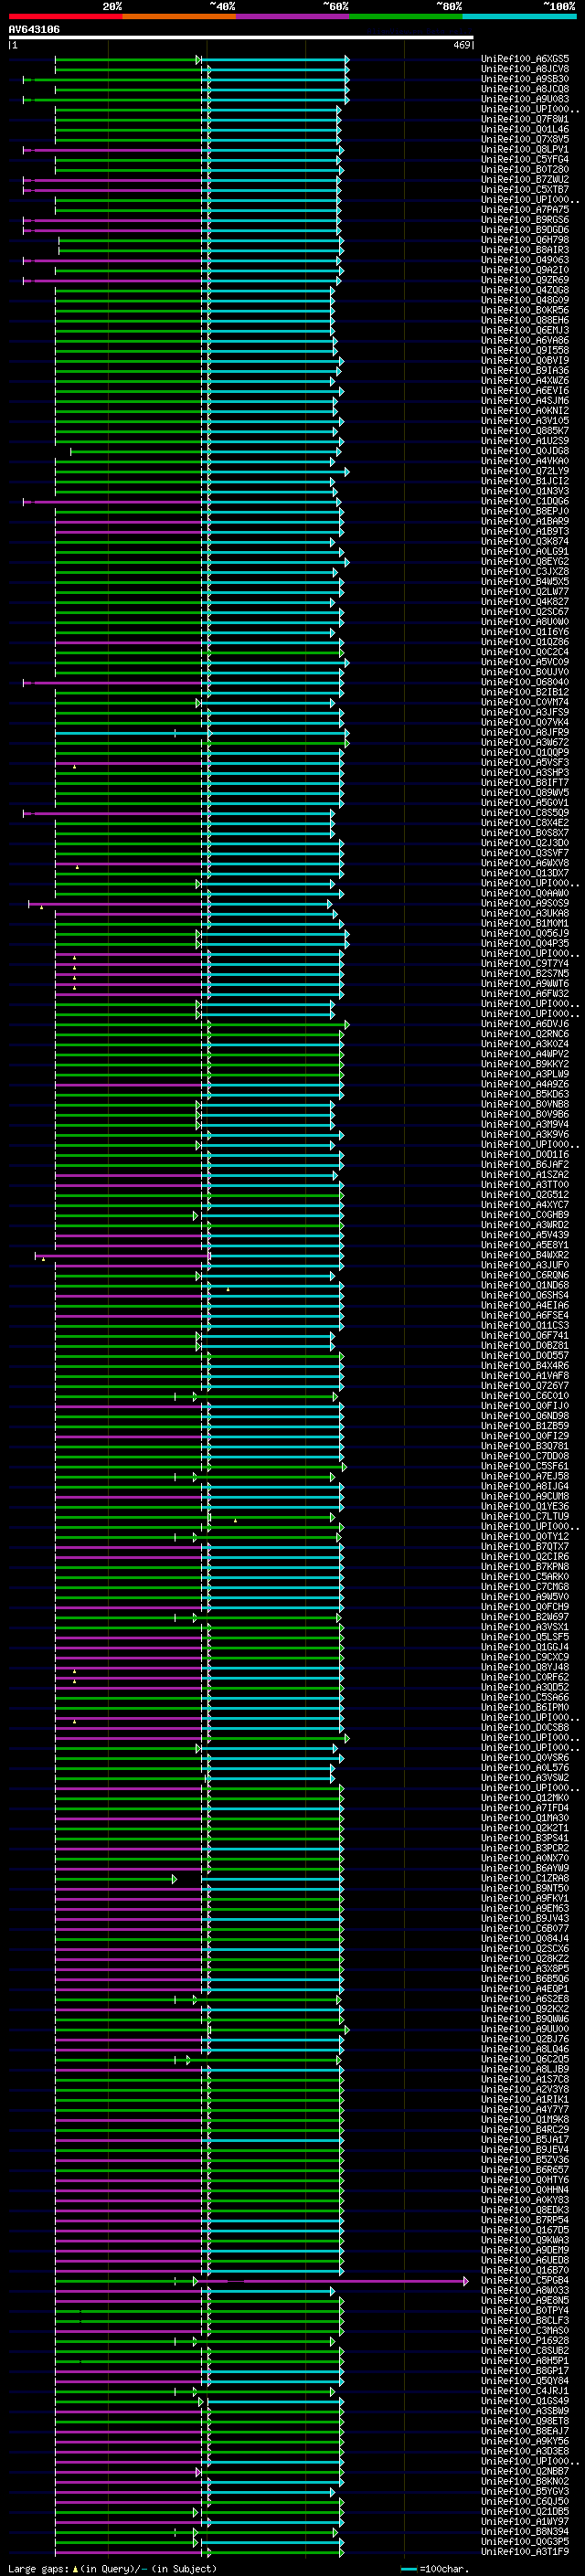Select the UniRef100_C8S5Q9 entry
585x2576 pixels.
click(x=525, y=813)
